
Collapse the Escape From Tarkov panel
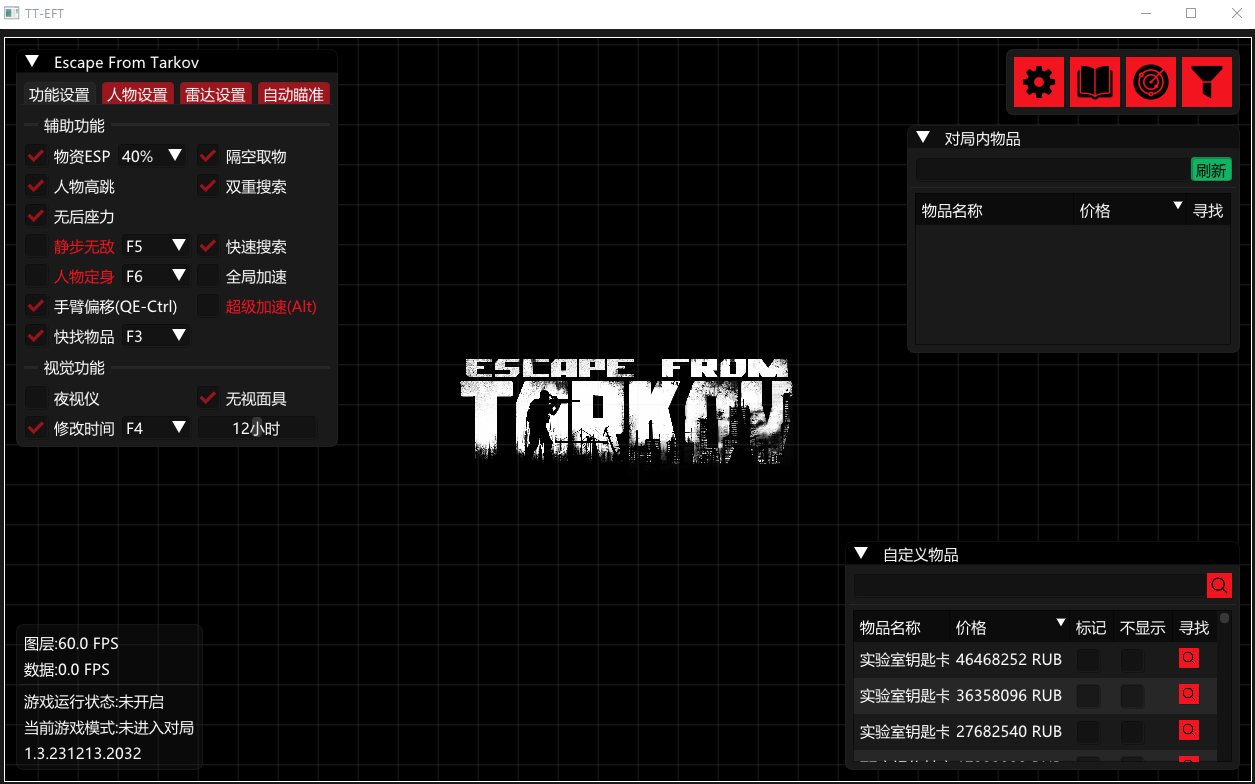coord(32,62)
